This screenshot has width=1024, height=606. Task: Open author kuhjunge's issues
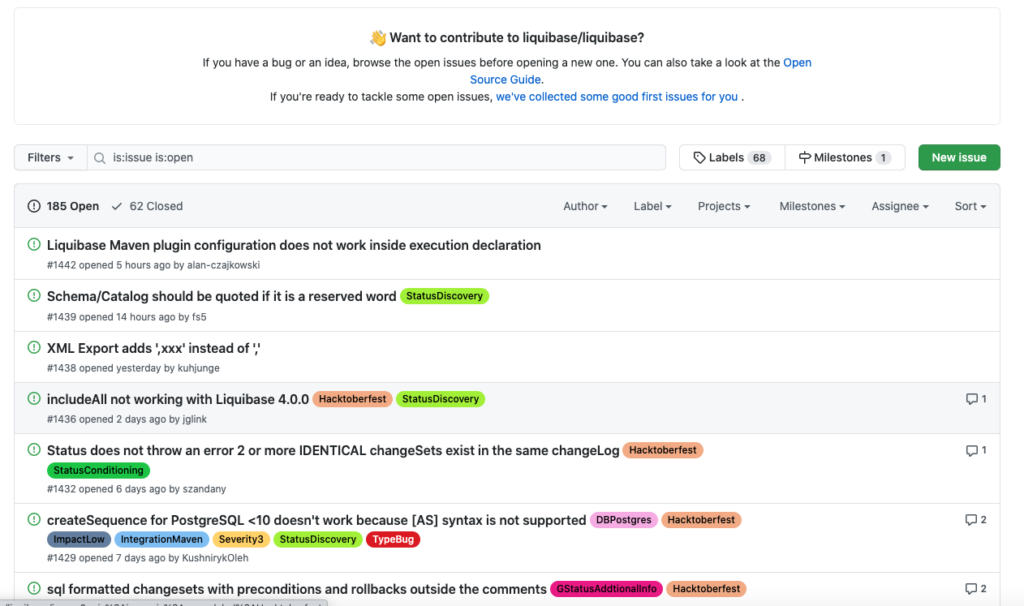(x=199, y=368)
